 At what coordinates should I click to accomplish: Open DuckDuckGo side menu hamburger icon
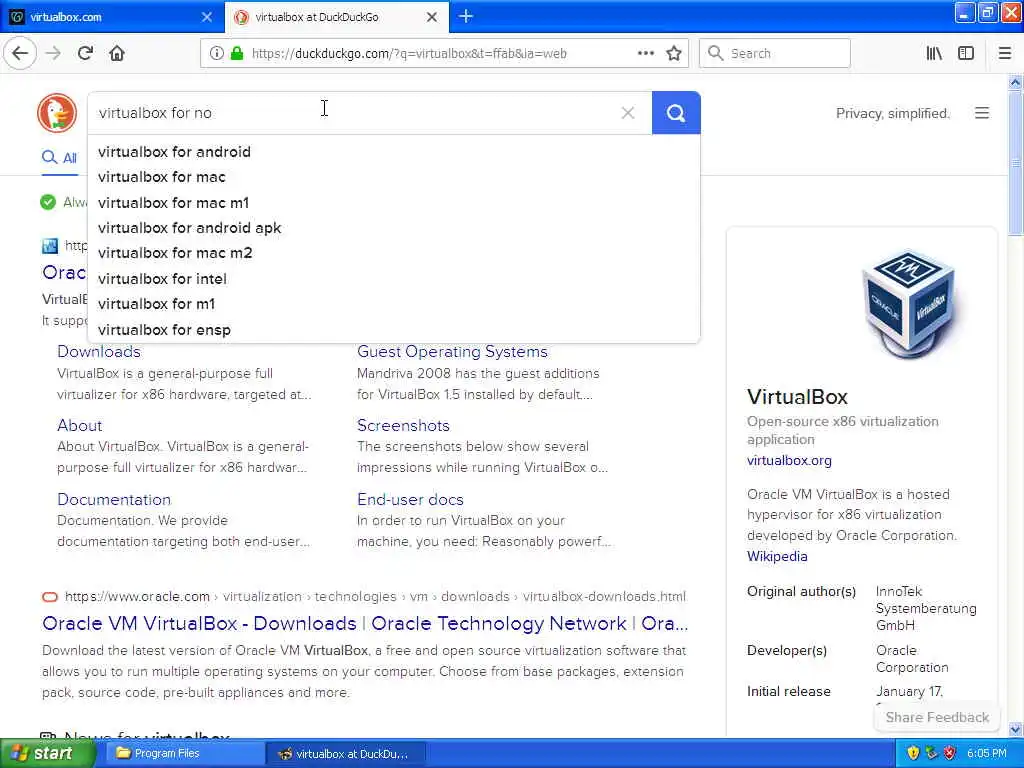982,113
